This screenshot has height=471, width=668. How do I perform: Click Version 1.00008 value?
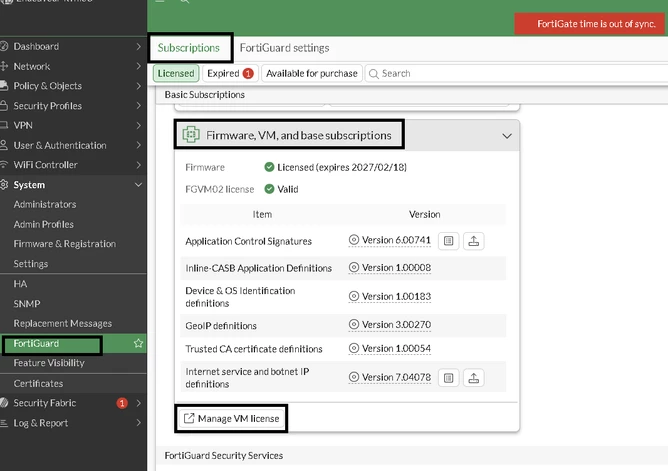[x=396, y=267]
